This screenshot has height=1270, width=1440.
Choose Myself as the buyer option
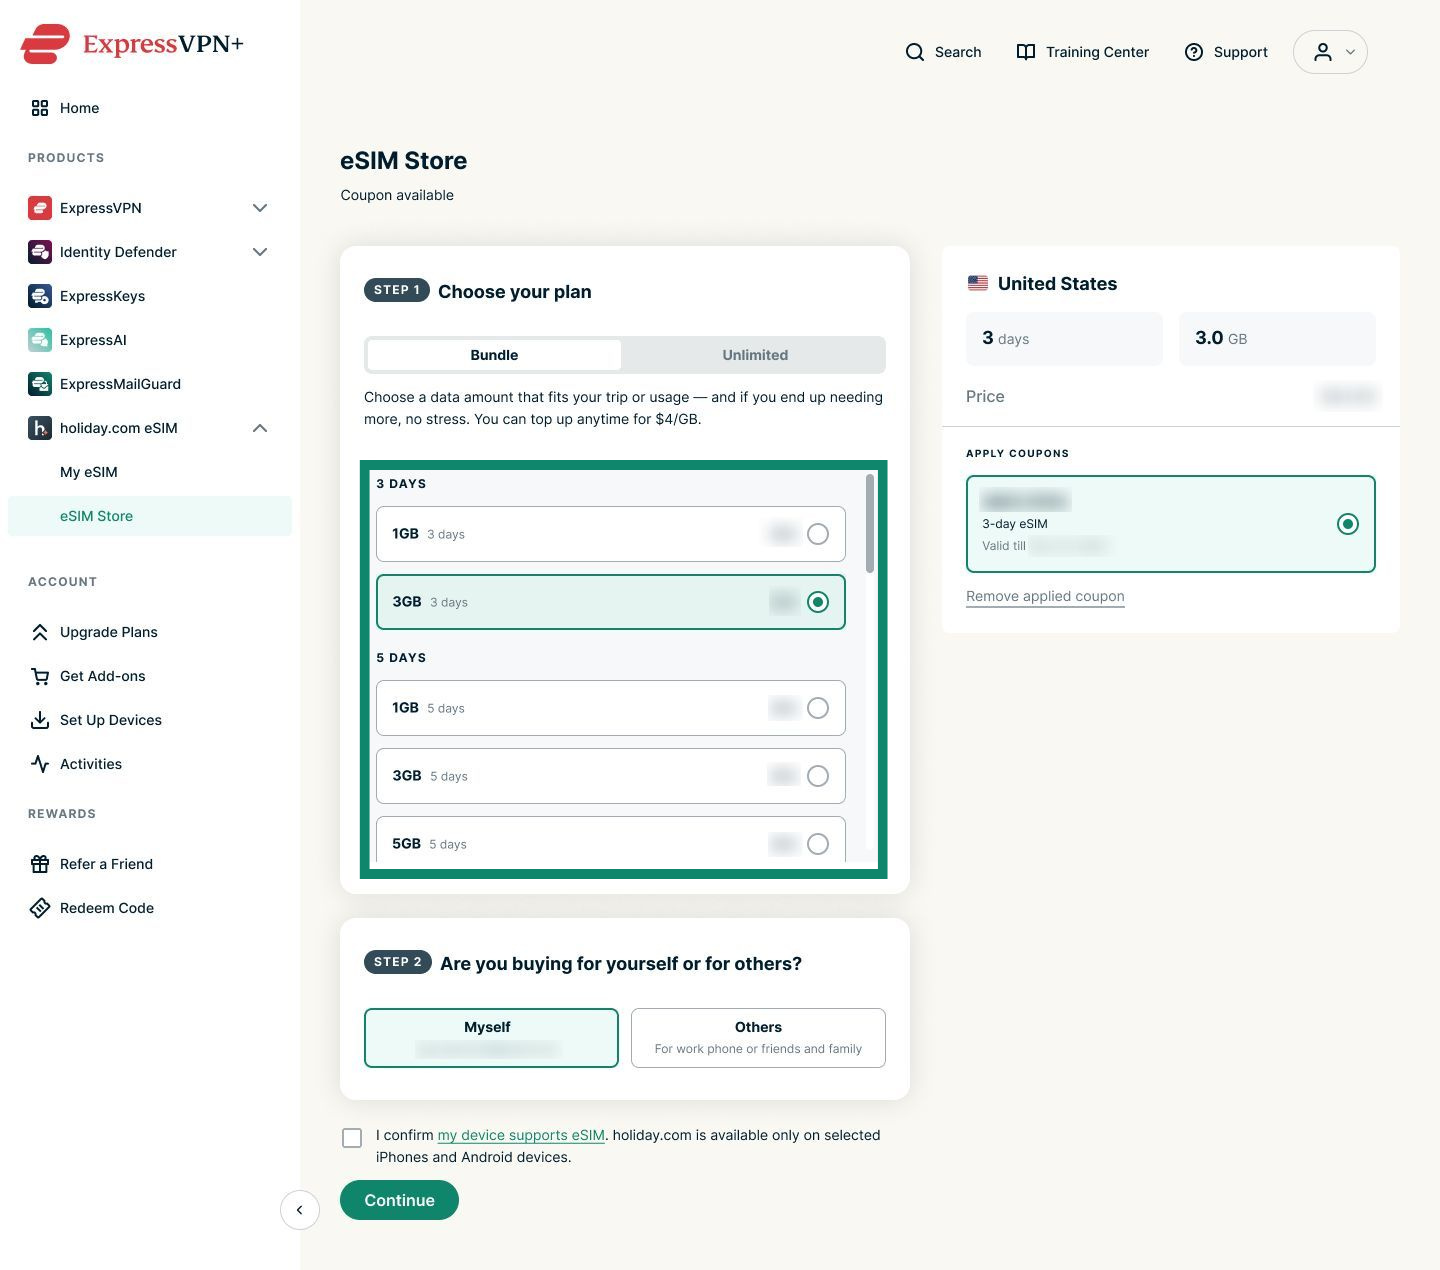(x=491, y=1038)
